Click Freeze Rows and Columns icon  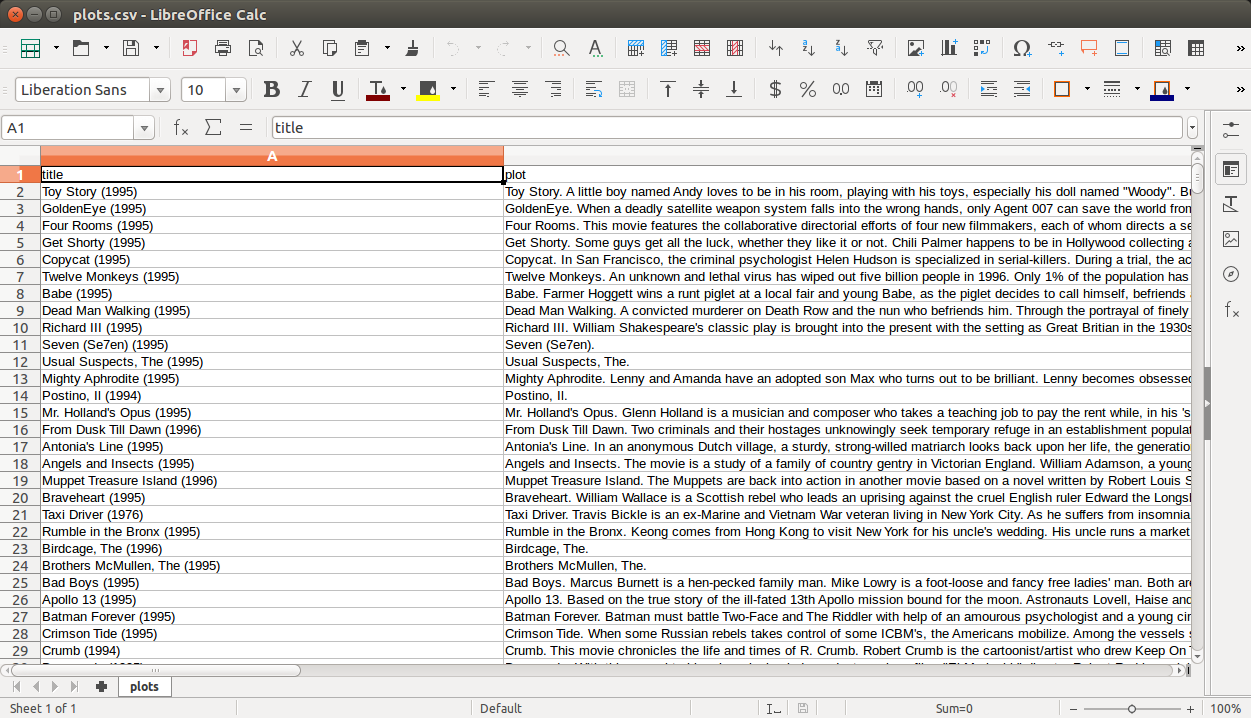tap(1196, 48)
